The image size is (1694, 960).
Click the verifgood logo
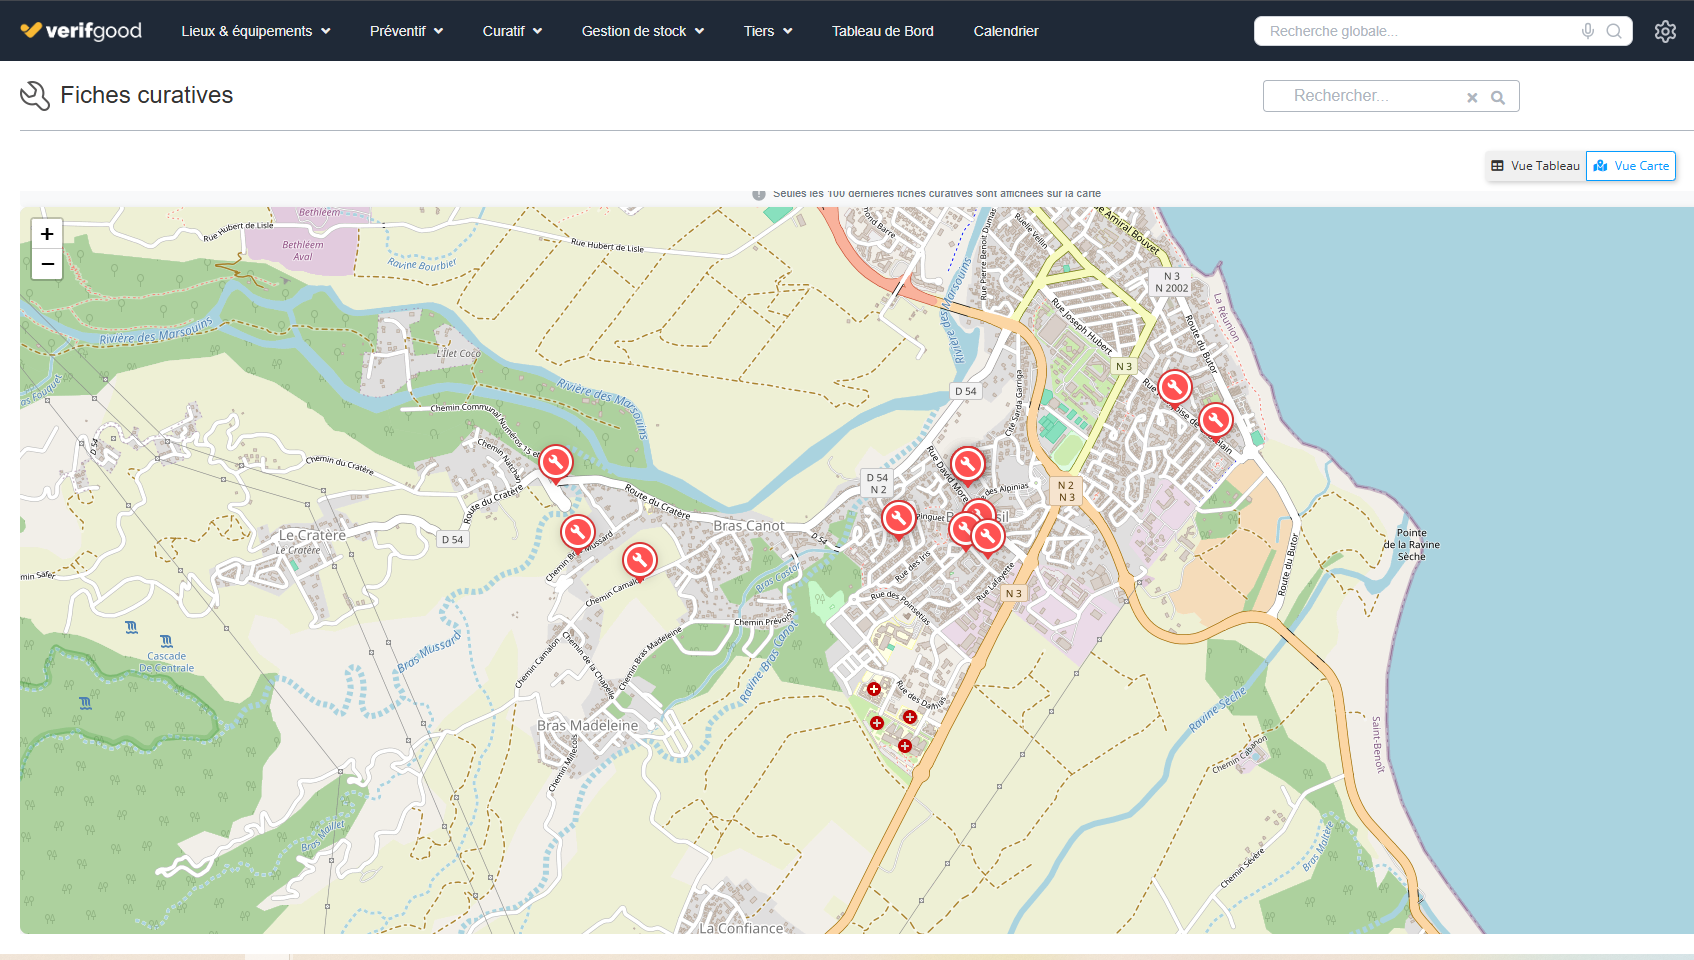point(81,31)
